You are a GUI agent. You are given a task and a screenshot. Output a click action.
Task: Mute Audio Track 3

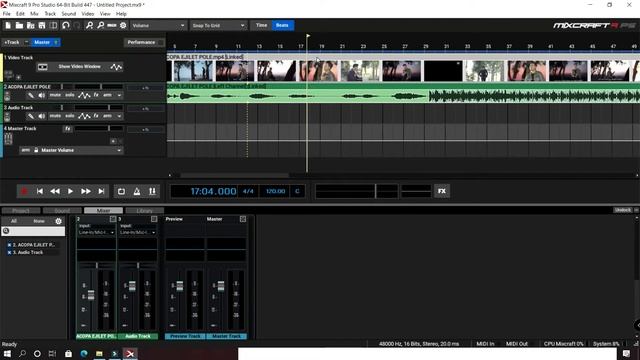coord(55,116)
